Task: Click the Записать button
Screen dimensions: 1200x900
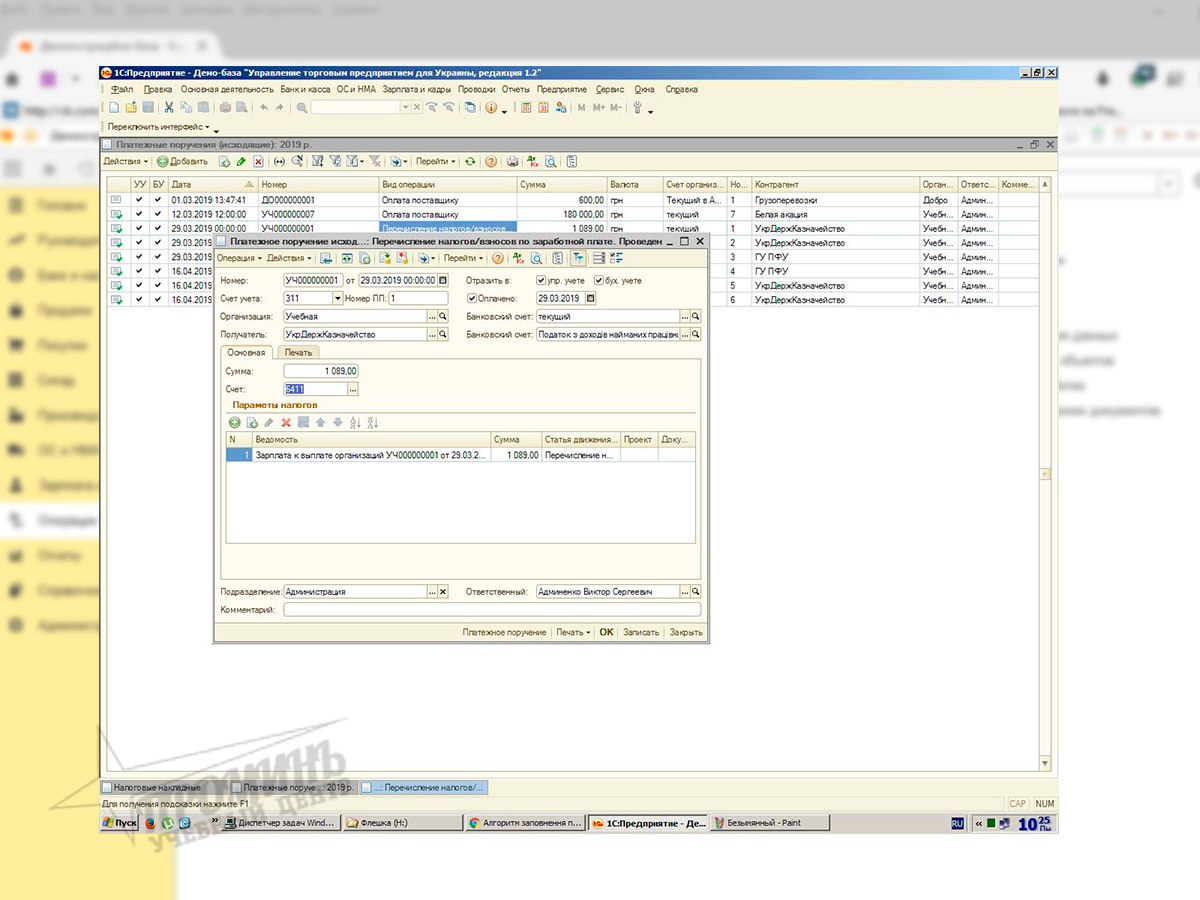Action: coord(641,632)
